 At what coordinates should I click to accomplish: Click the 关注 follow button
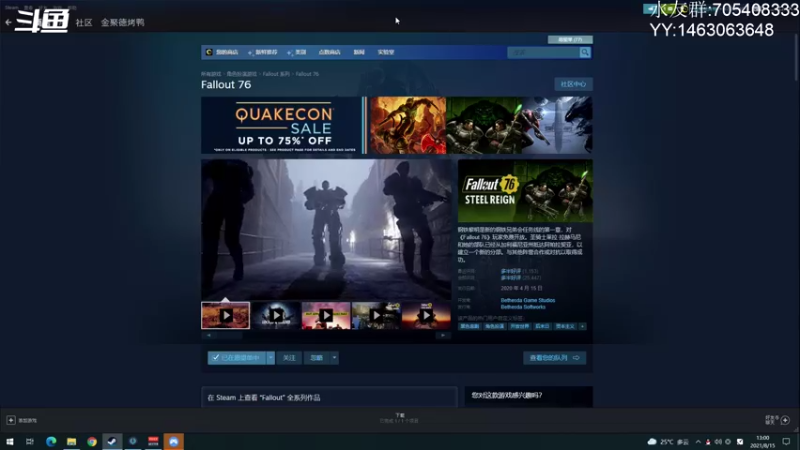point(289,358)
